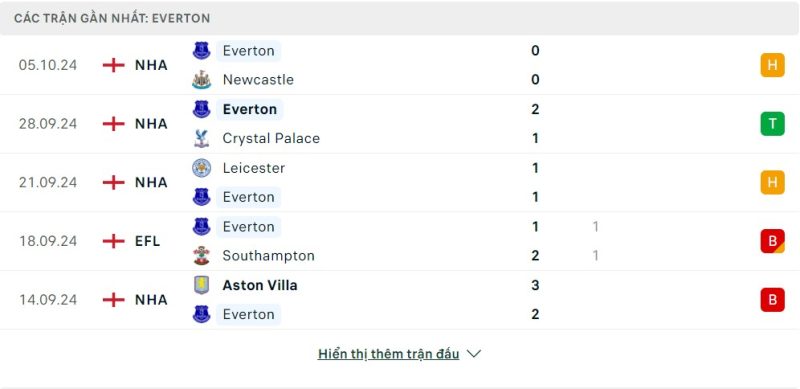The width and height of the screenshot is (800, 389).
Task: Select the EFL competition label on 18.09.24
Action: point(147,241)
